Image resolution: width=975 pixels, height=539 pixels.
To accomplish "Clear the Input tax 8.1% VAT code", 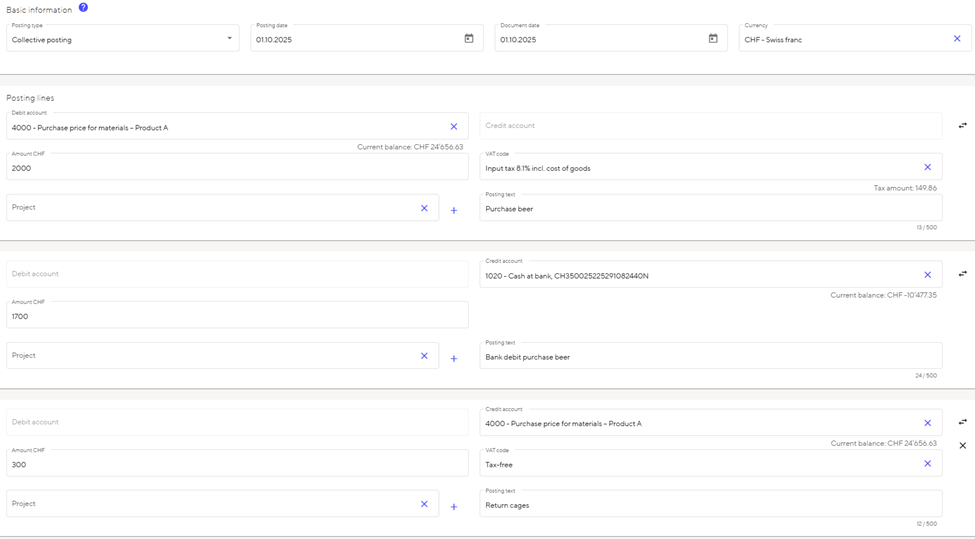I will pos(927,168).
